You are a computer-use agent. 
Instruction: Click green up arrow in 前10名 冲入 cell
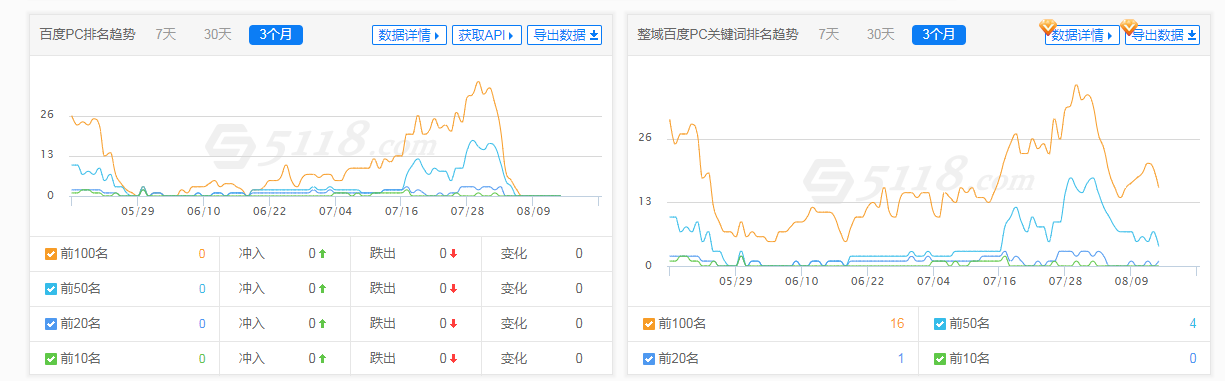point(324,358)
